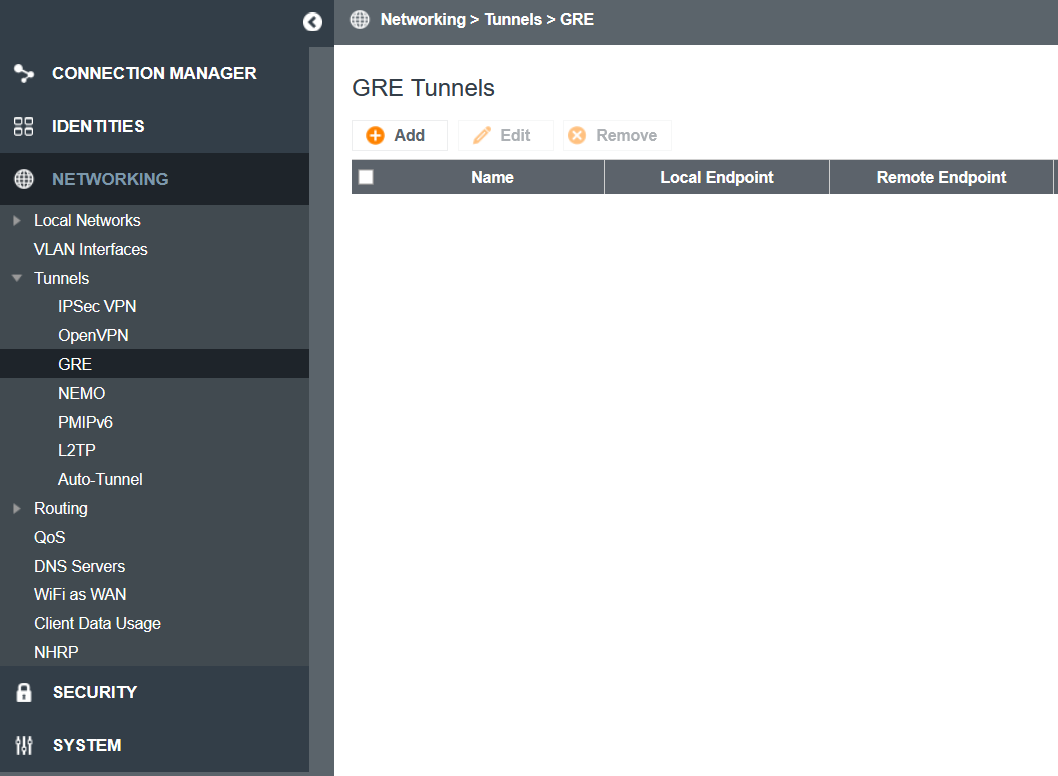Open DNS Servers settings
Image resolution: width=1058 pixels, height=776 pixels.
pos(80,567)
